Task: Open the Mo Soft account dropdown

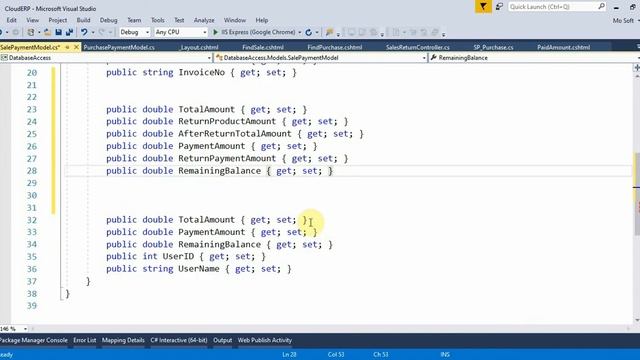Action: pyautogui.click(x=625, y=20)
